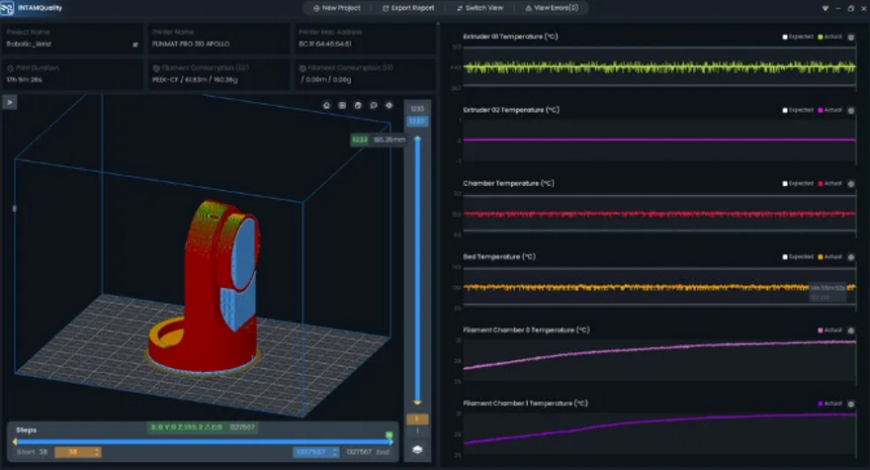Click the third viewport toolbar icon

[358, 105]
